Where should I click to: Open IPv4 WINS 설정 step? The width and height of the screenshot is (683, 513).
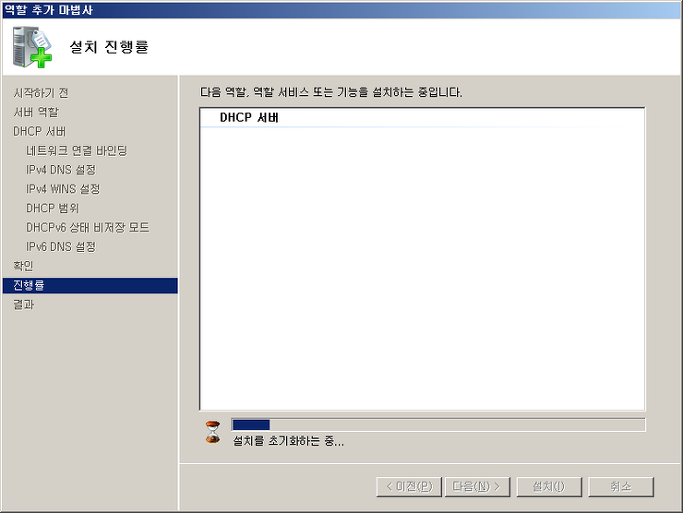(x=63, y=189)
